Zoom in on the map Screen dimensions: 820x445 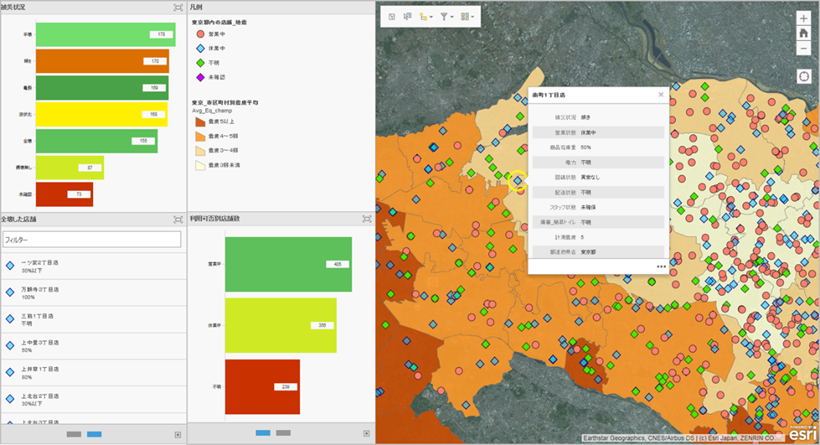(x=804, y=18)
